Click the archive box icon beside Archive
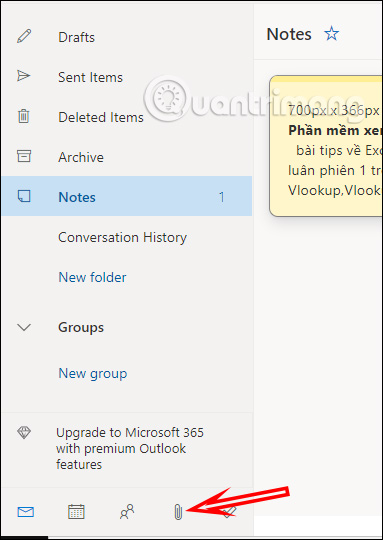383x540 pixels. [x=24, y=156]
